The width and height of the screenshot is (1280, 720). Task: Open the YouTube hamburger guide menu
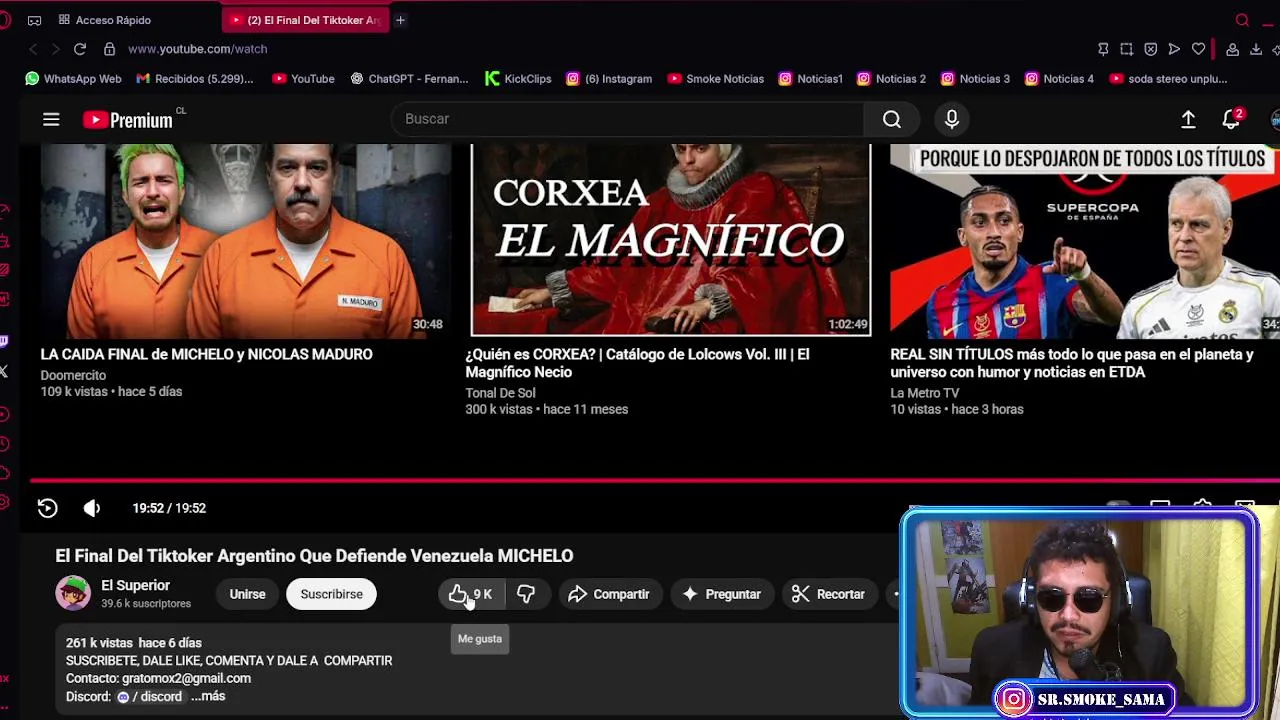point(51,119)
